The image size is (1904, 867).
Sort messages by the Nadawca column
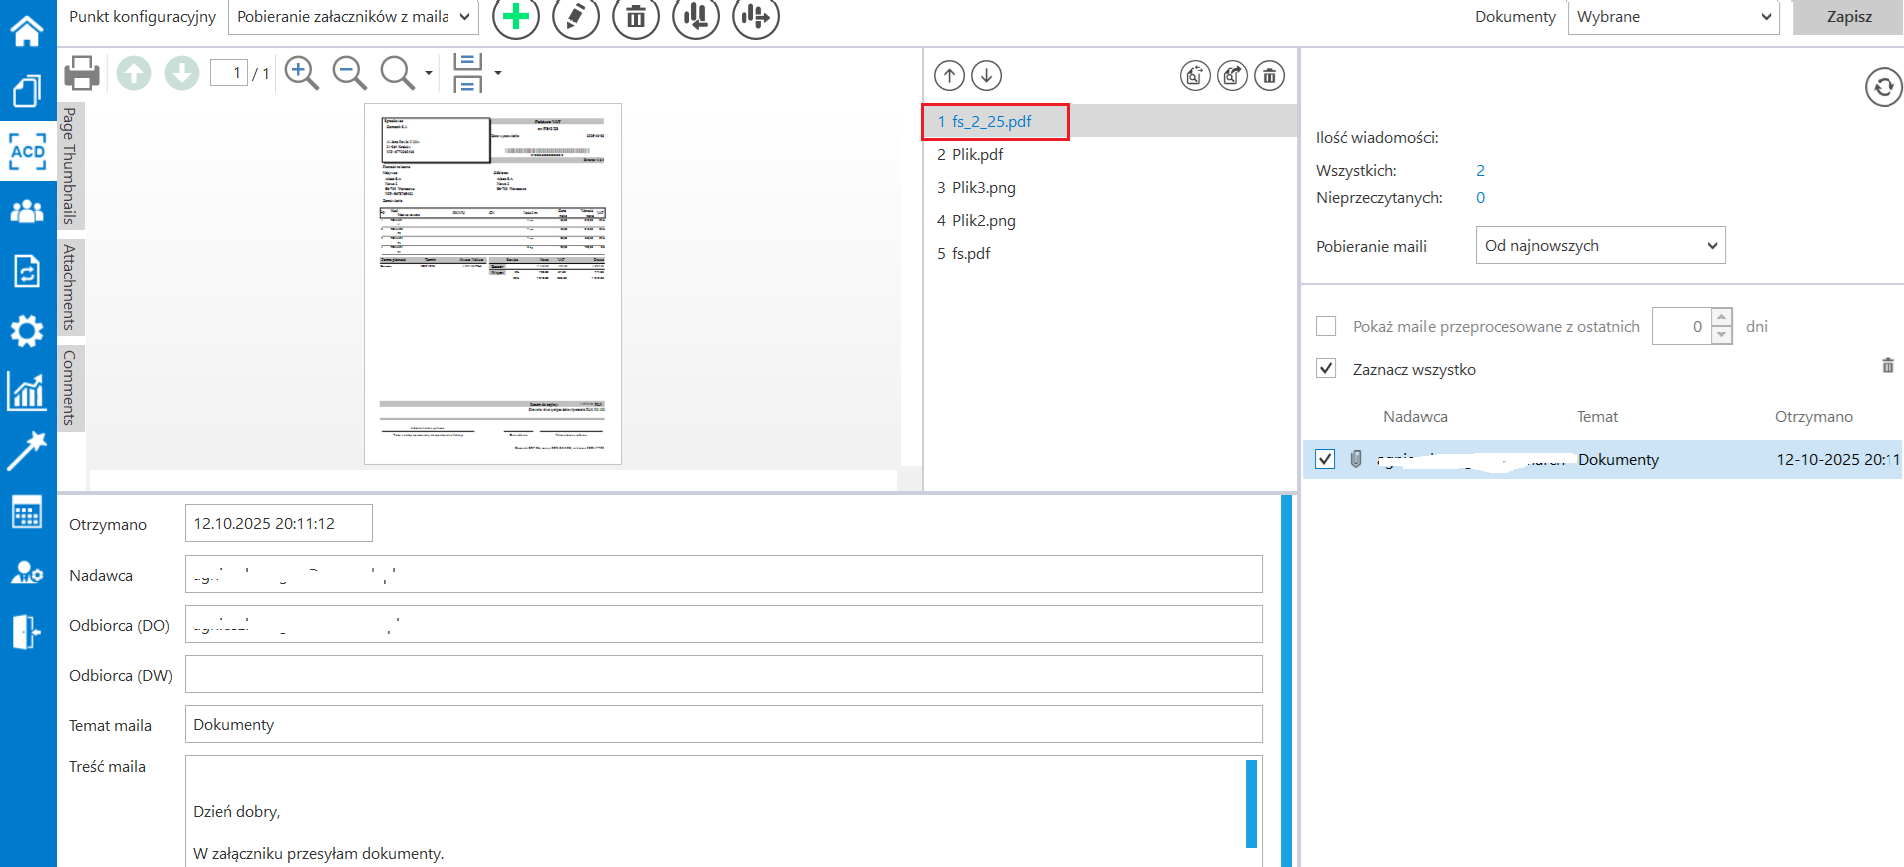coord(1415,417)
